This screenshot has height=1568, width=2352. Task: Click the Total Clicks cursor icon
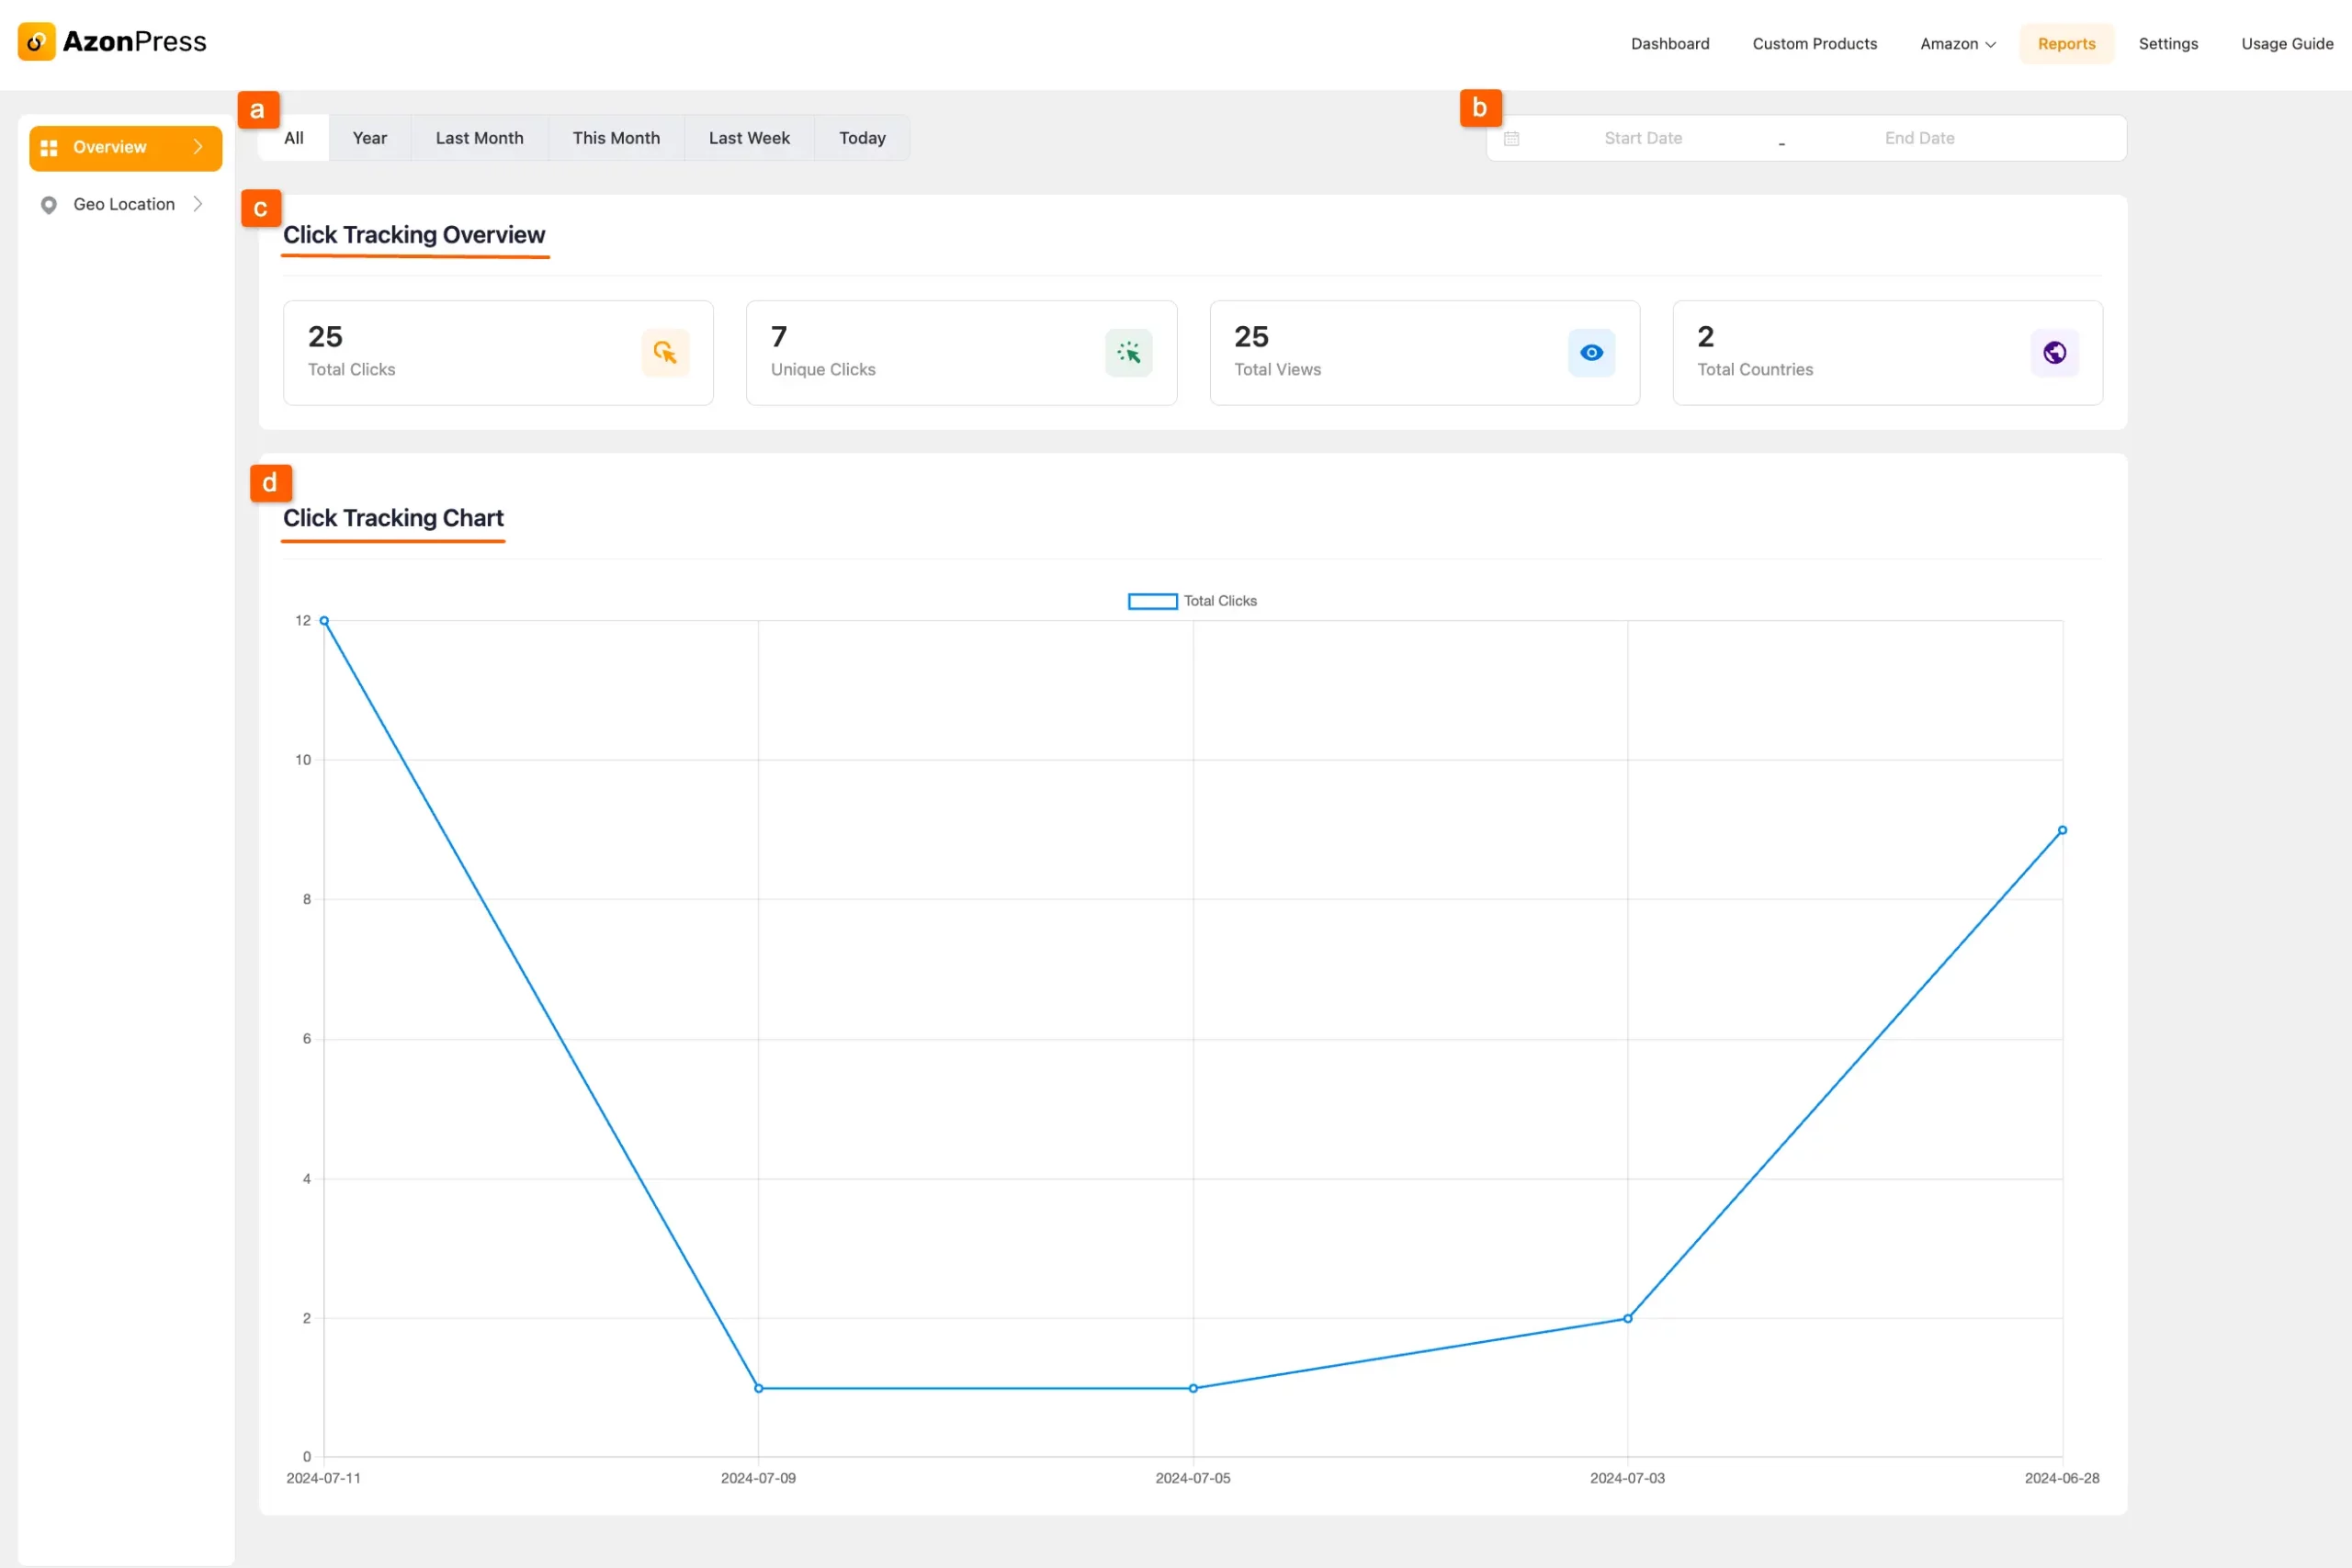coord(665,353)
